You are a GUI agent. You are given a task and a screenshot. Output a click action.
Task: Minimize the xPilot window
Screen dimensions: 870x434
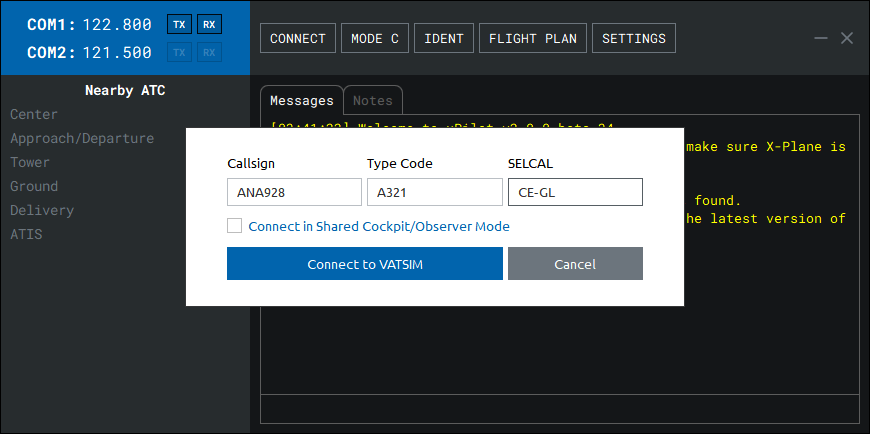tap(821, 38)
